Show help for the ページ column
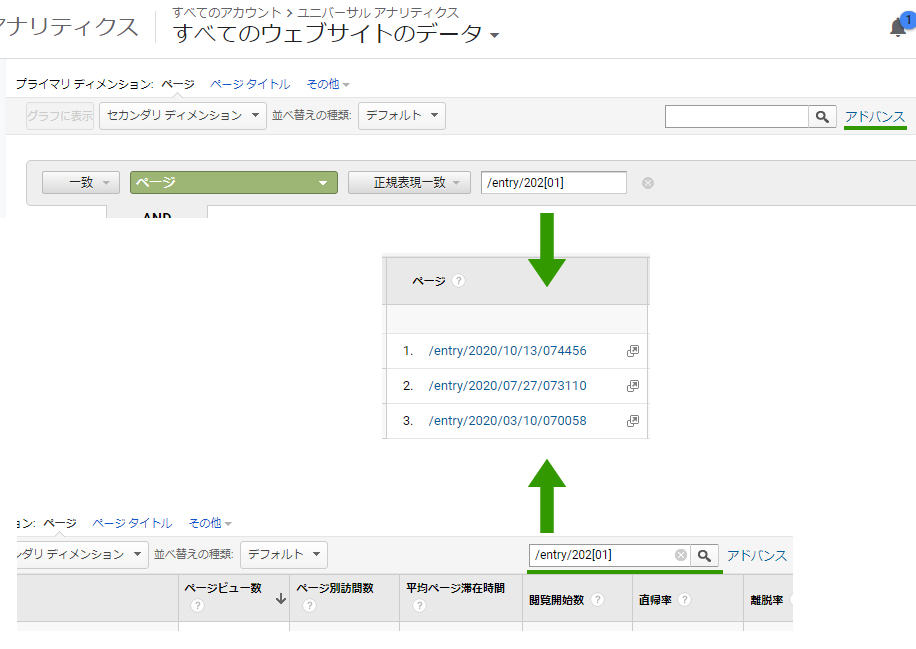Screen dimensions: 916x649 click(x=459, y=281)
